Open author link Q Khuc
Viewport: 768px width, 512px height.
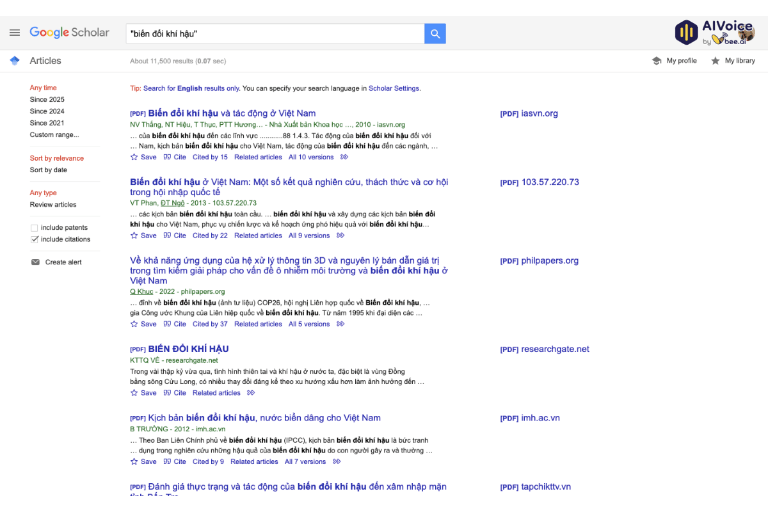(x=142, y=292)
